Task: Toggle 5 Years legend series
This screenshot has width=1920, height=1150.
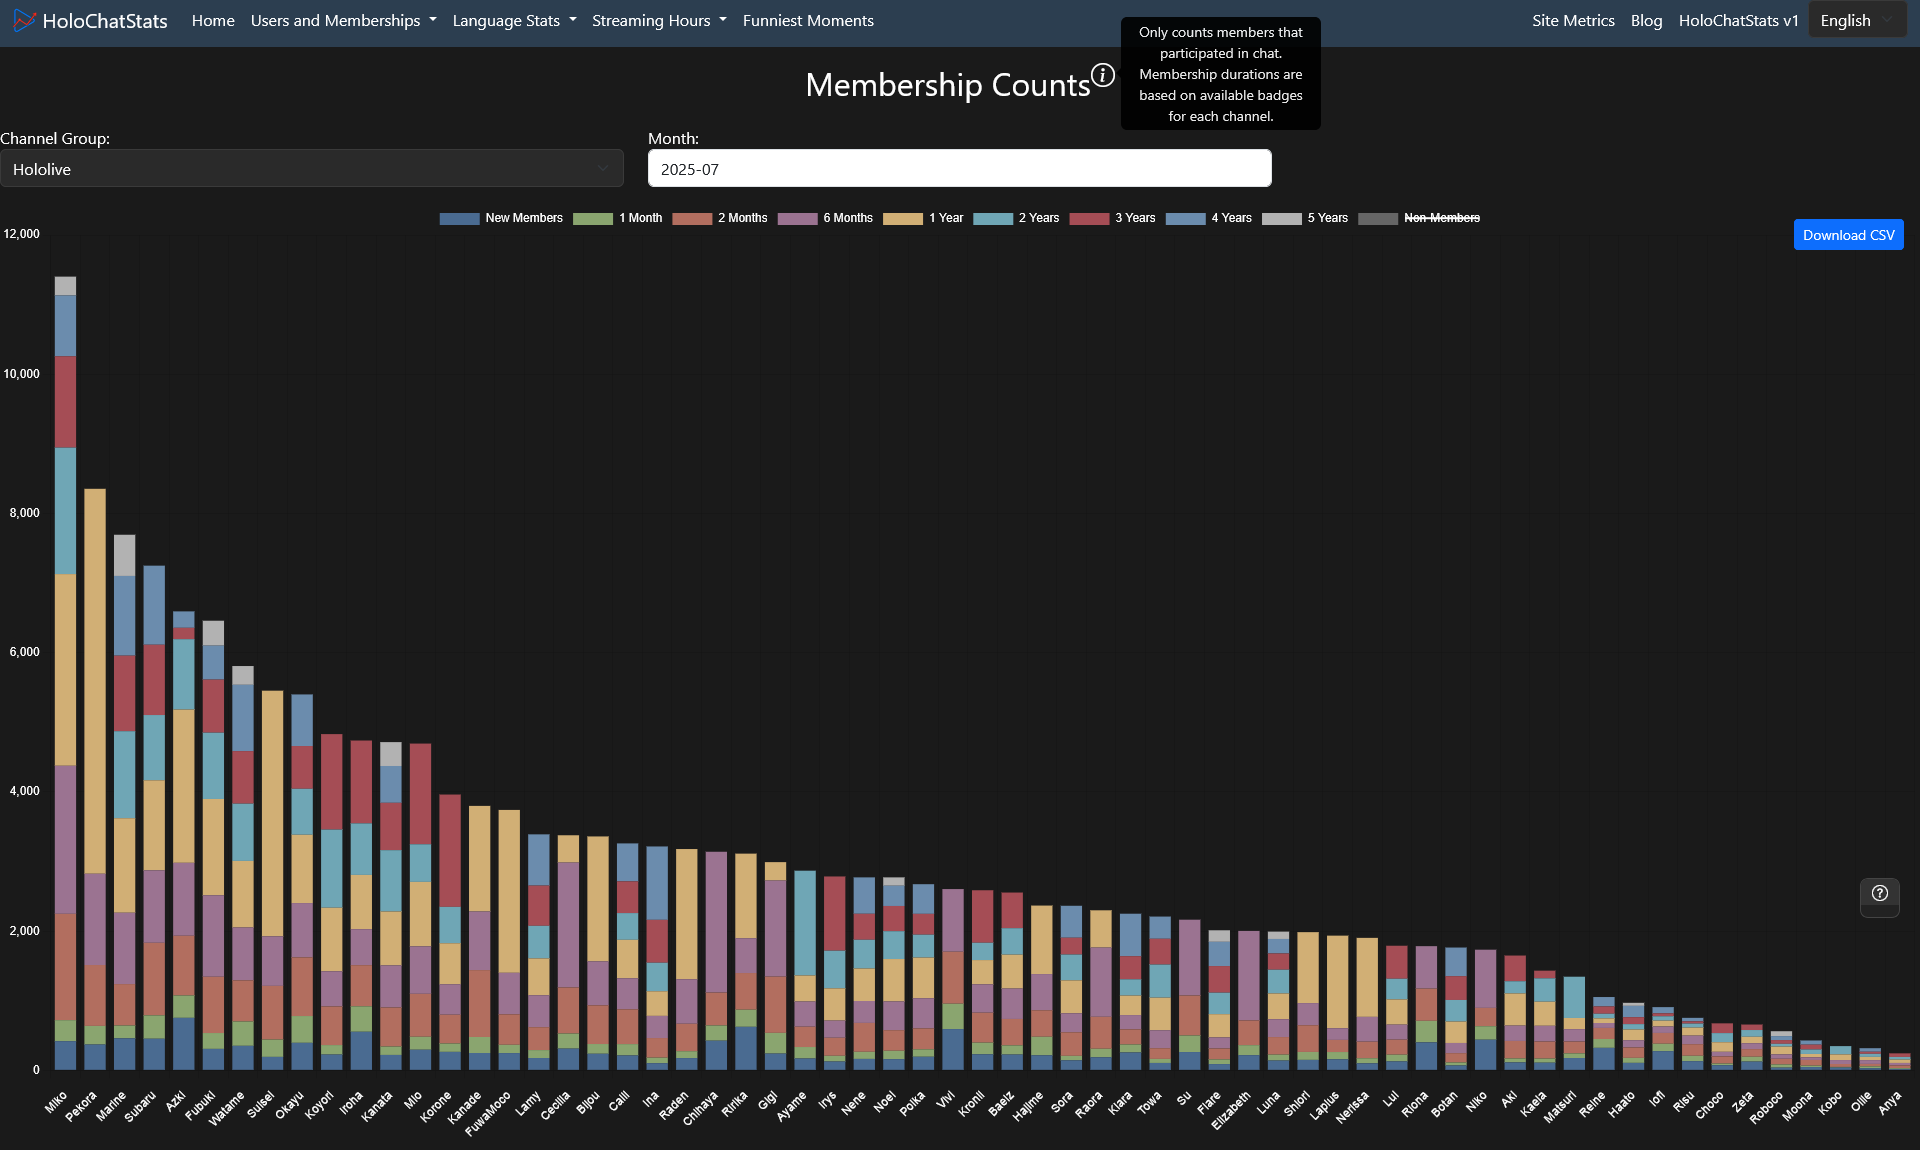Action: [x=1305, y=218]
